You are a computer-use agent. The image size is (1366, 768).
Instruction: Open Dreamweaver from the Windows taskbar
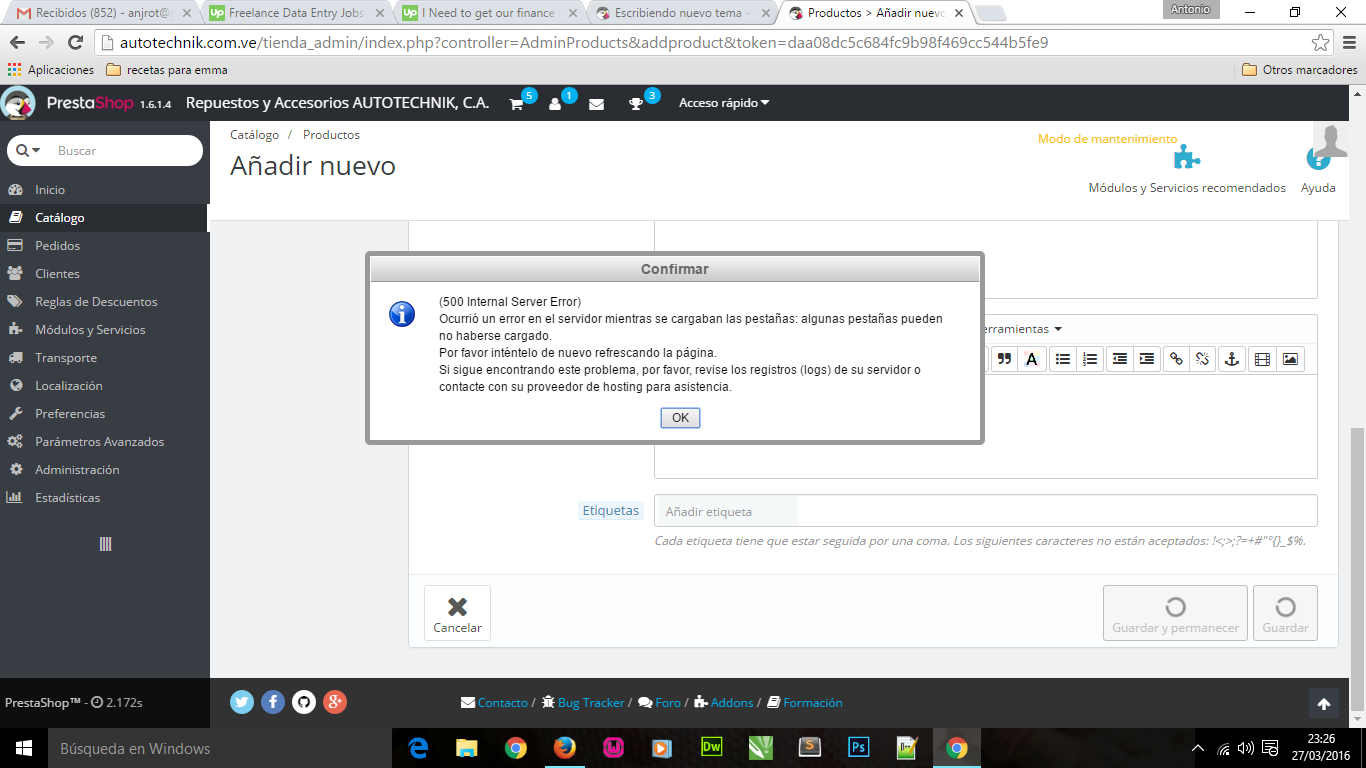coord(712,748)
